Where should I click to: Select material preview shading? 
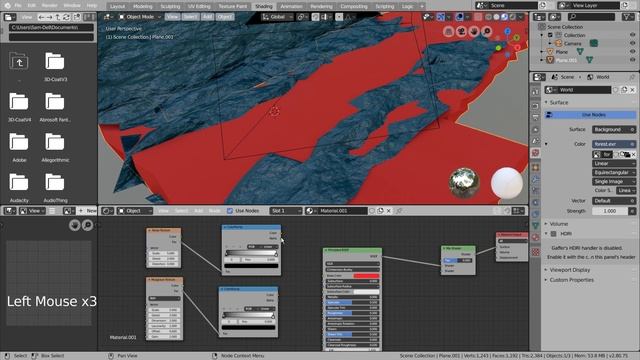click(504, 17)
